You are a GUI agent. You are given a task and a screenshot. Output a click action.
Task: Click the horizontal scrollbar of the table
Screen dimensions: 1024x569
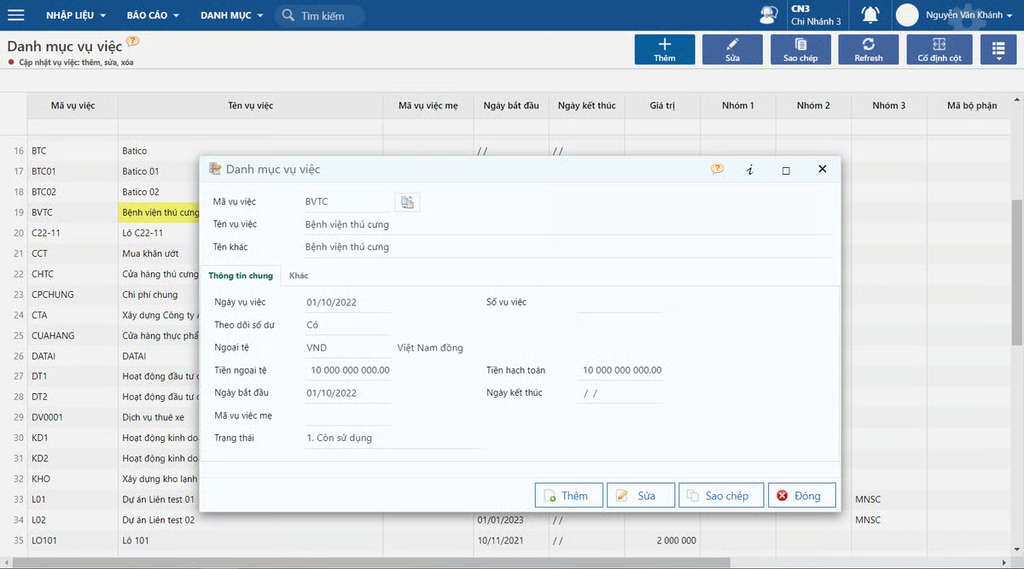(371, 562)
